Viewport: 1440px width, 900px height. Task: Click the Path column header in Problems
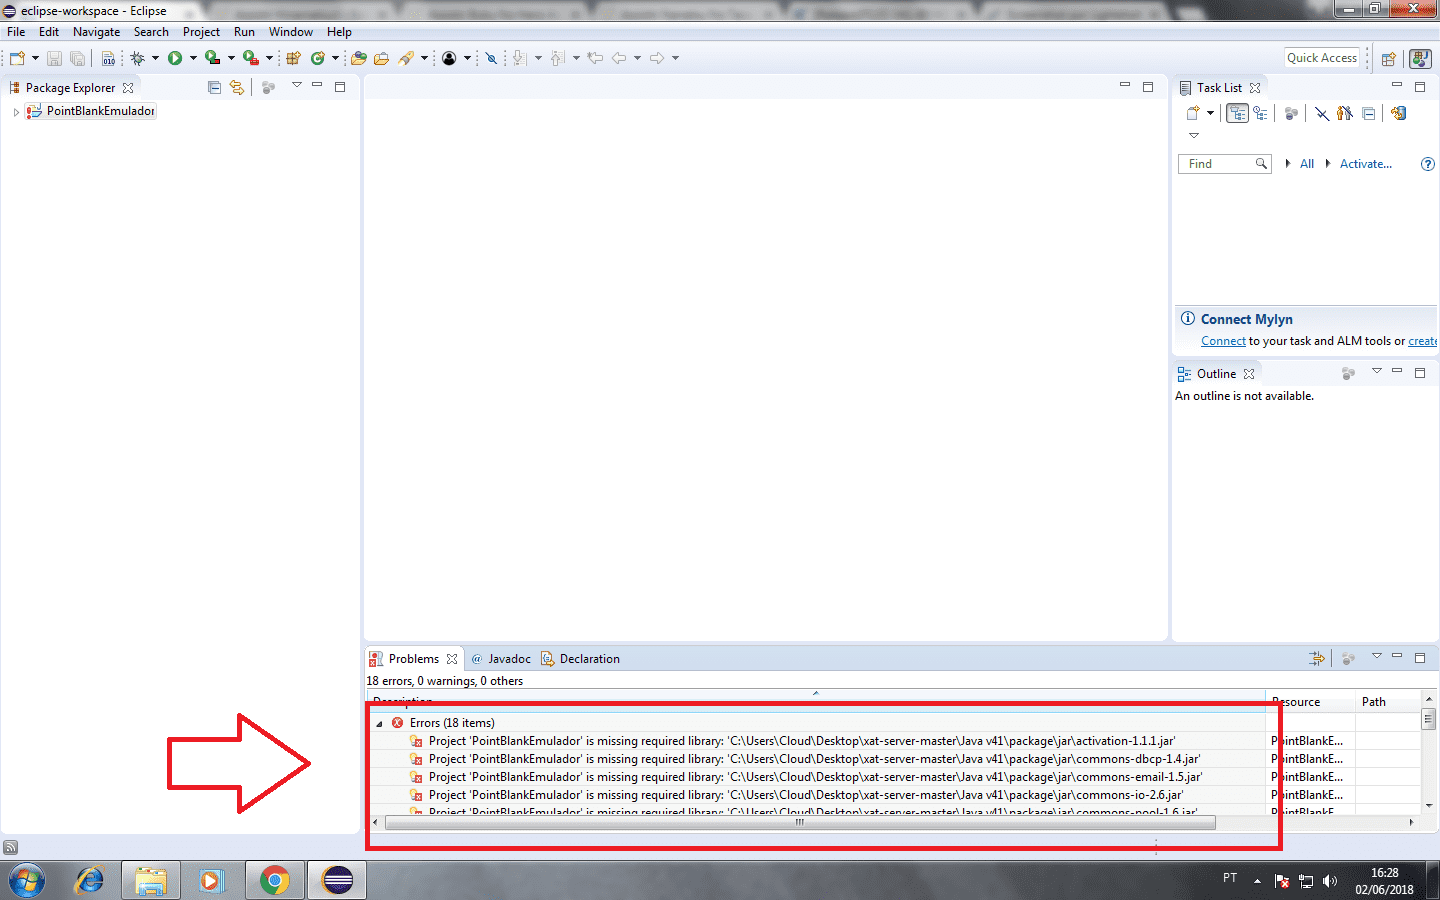(1387, 702)
